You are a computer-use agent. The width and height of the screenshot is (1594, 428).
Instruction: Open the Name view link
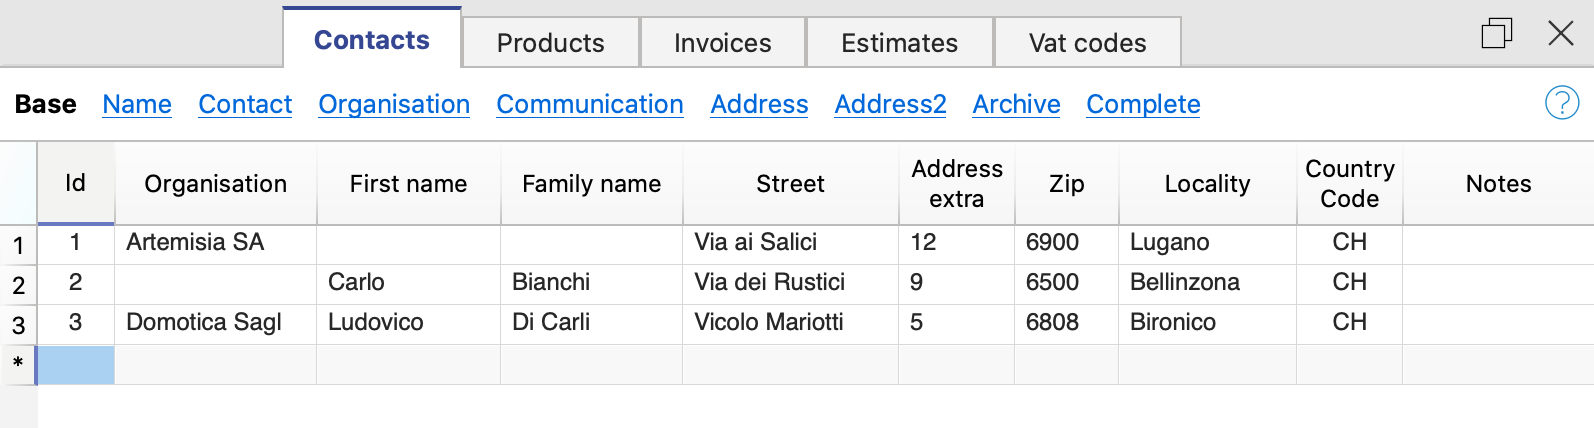click(x=137, y=104)
